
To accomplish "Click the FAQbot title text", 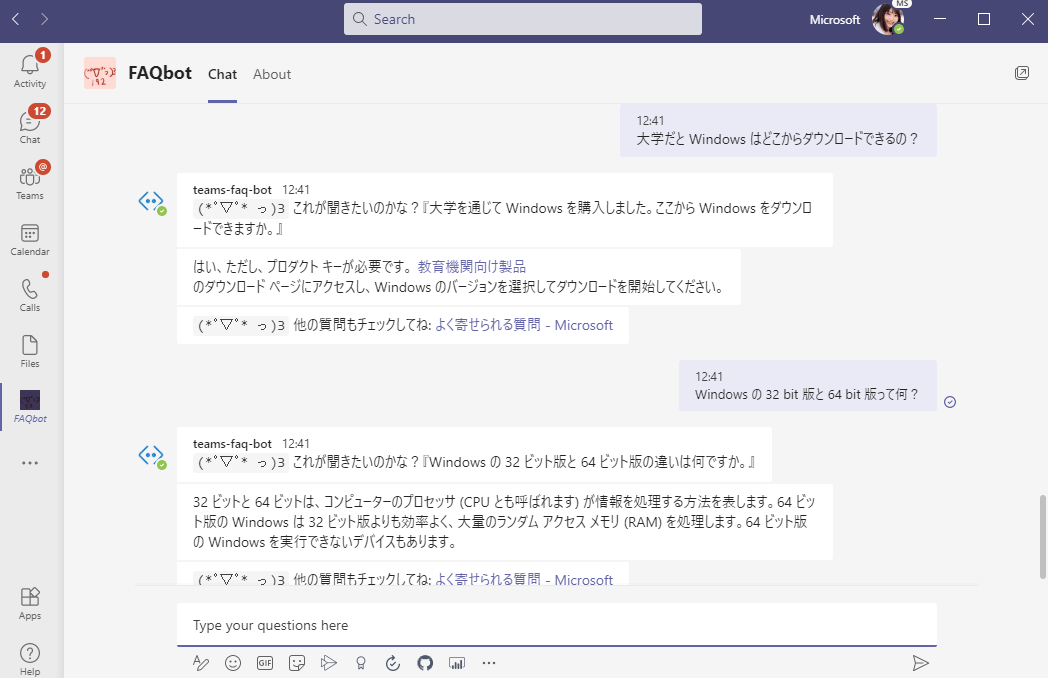I will pos(160,73).
